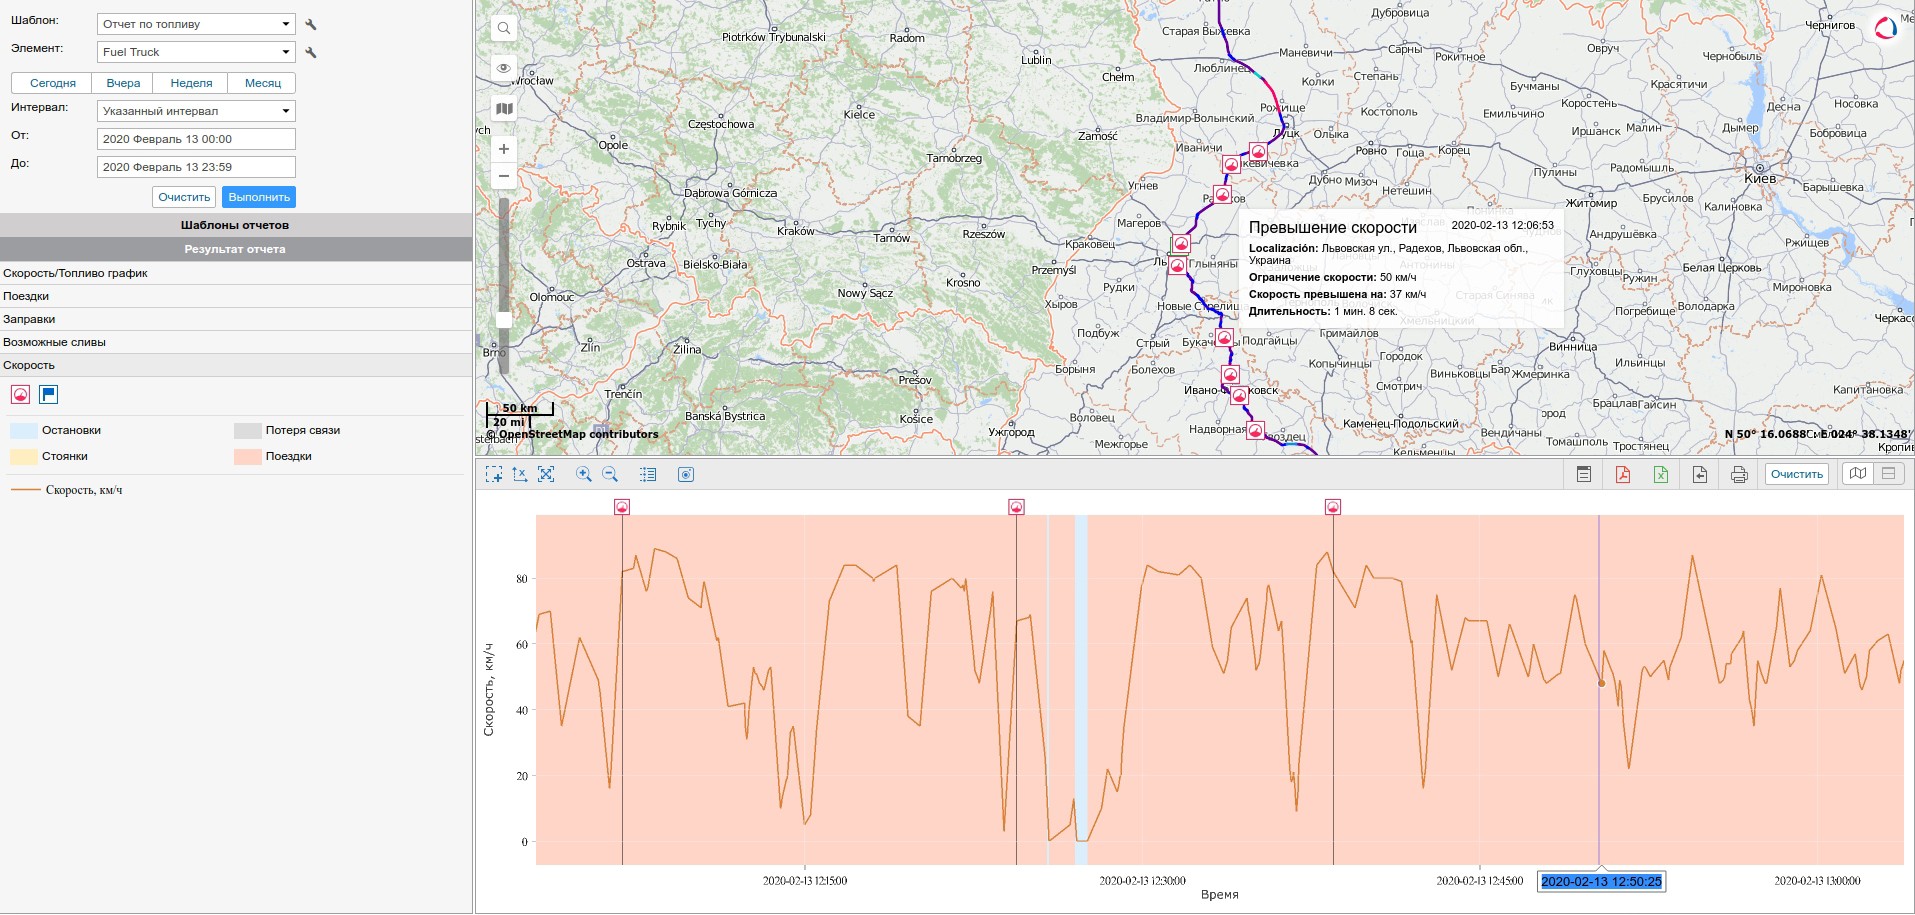This screenshot has height=915, width=1915.
Task: Activate the chart area zoom selection tool
Action: (494, 475)
